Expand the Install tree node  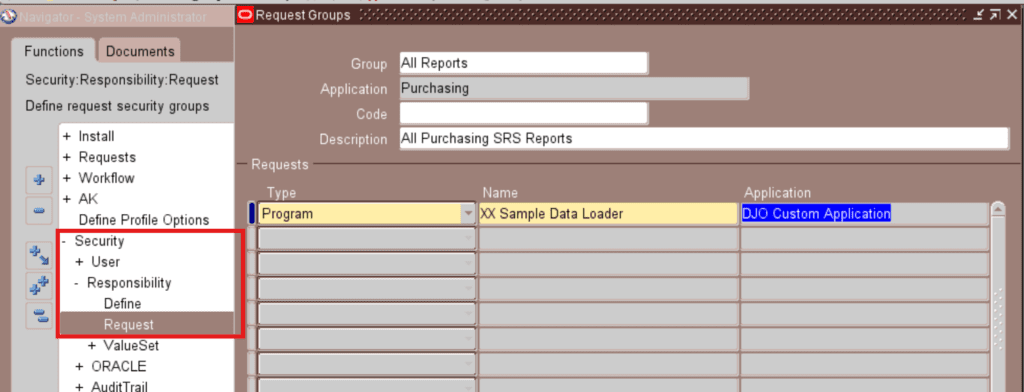click(x=67, y=137)
